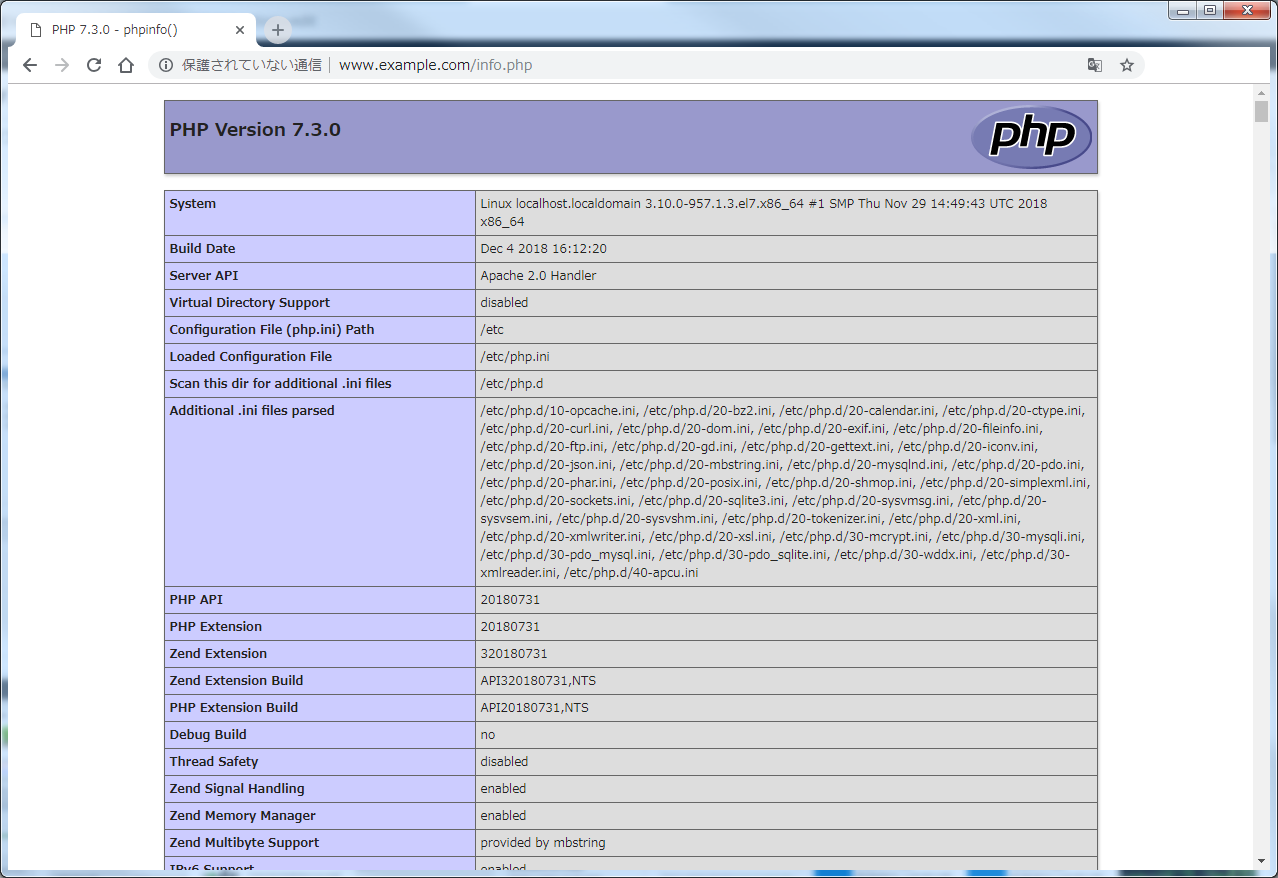Click the scrollbar up arrow
This screenshot has width=1278, height=878.
coord(1261,92)
